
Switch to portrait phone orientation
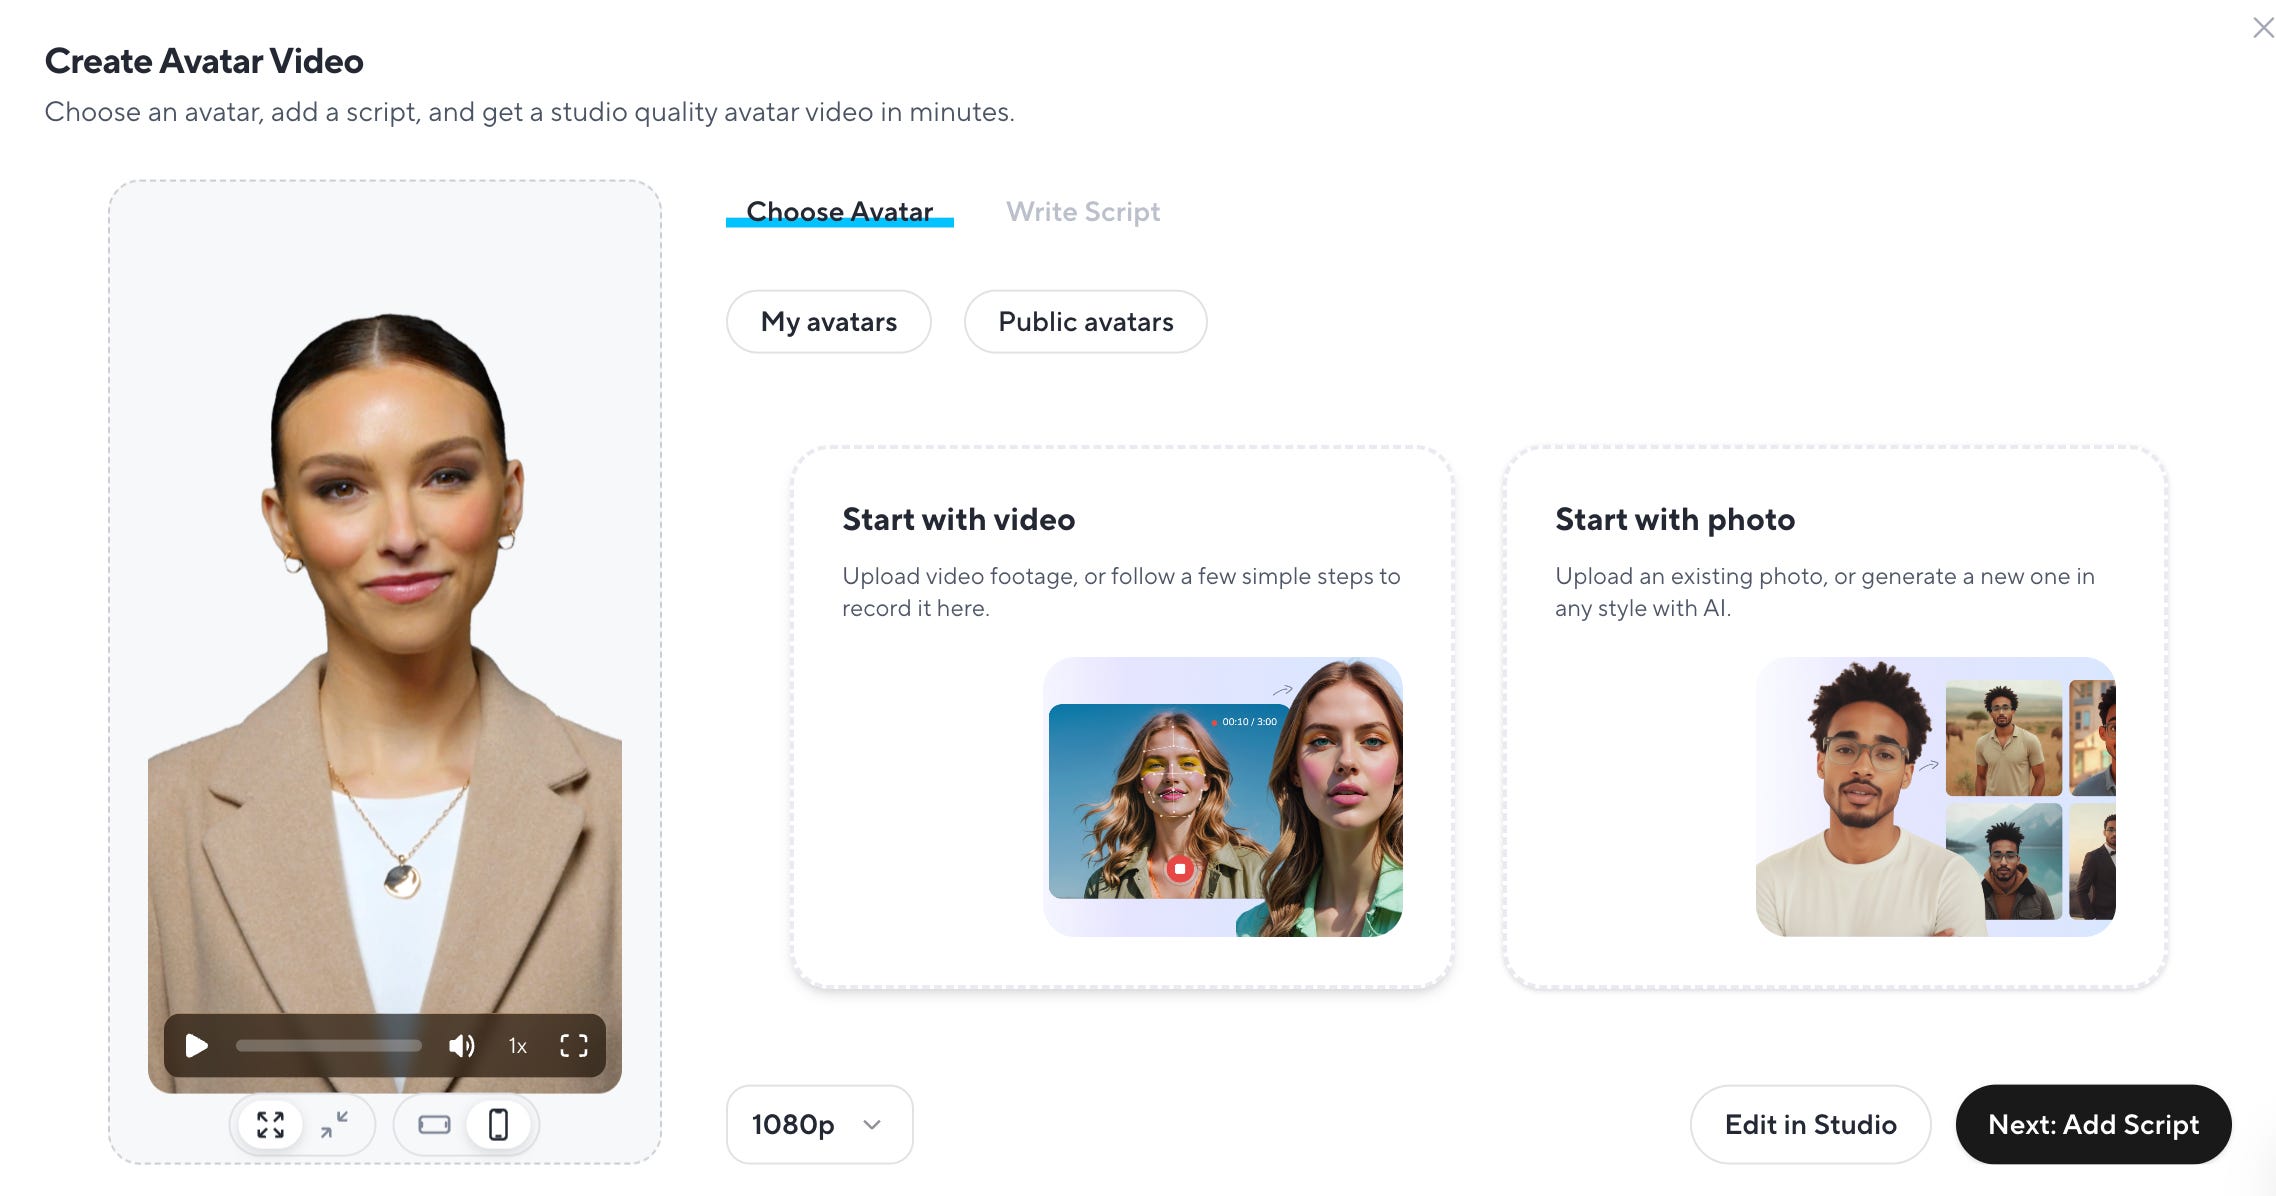click(x=498, y=1125)
